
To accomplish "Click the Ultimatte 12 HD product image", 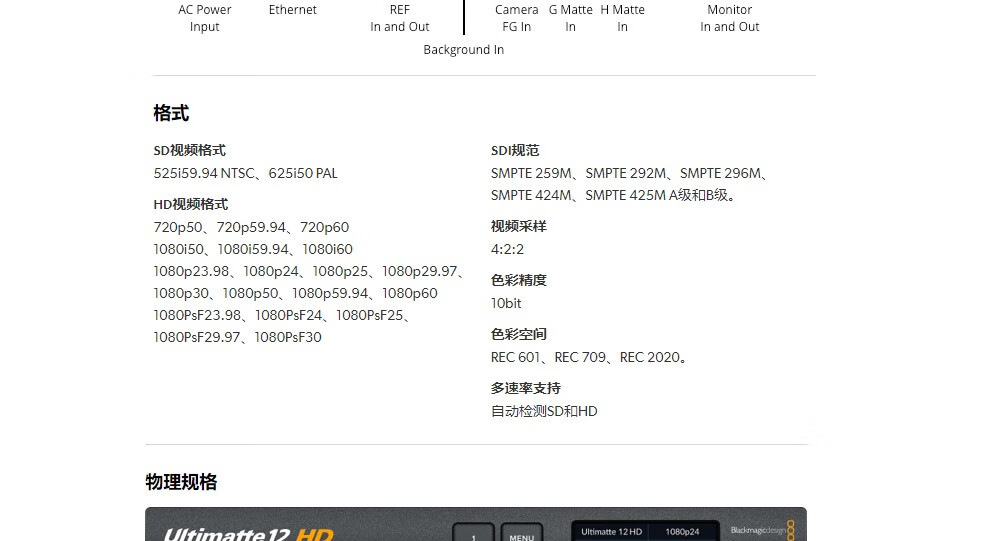I will [x=475, y=524].
